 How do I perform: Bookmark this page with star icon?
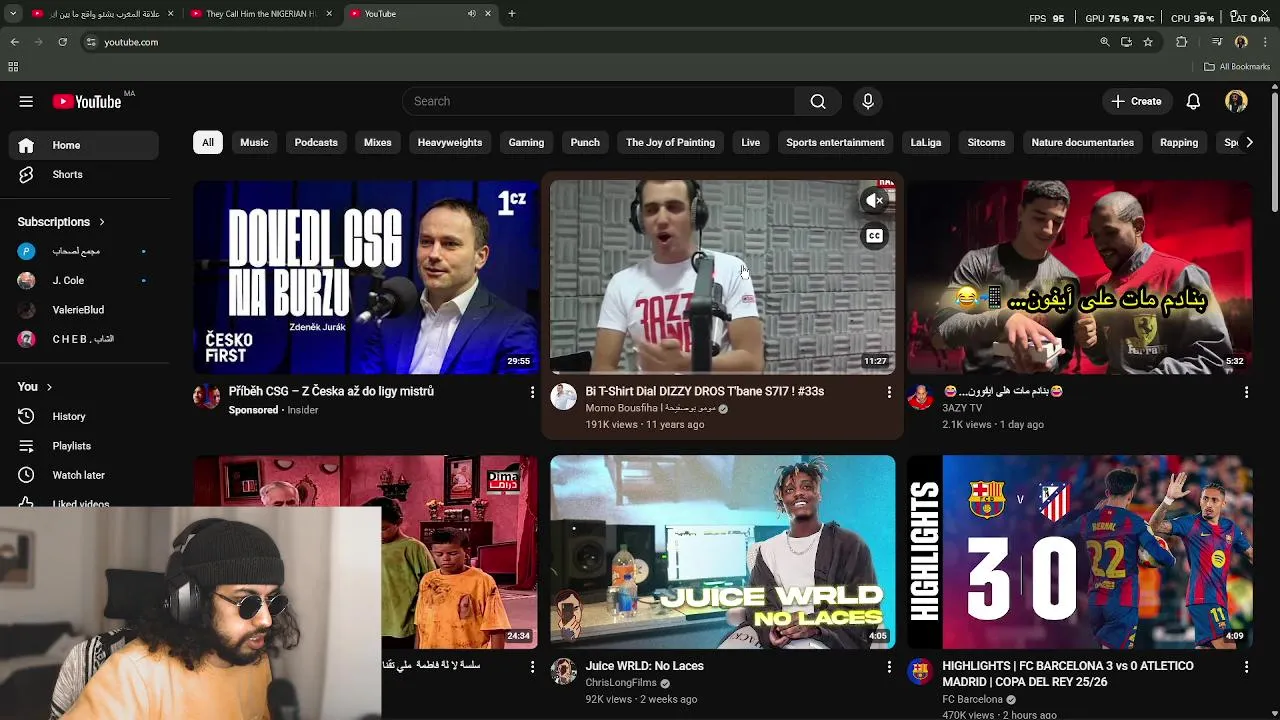(1148, 42)
